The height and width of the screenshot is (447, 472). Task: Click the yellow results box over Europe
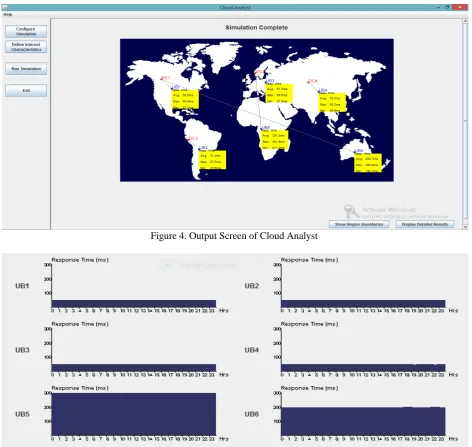[x=279, y=93]
